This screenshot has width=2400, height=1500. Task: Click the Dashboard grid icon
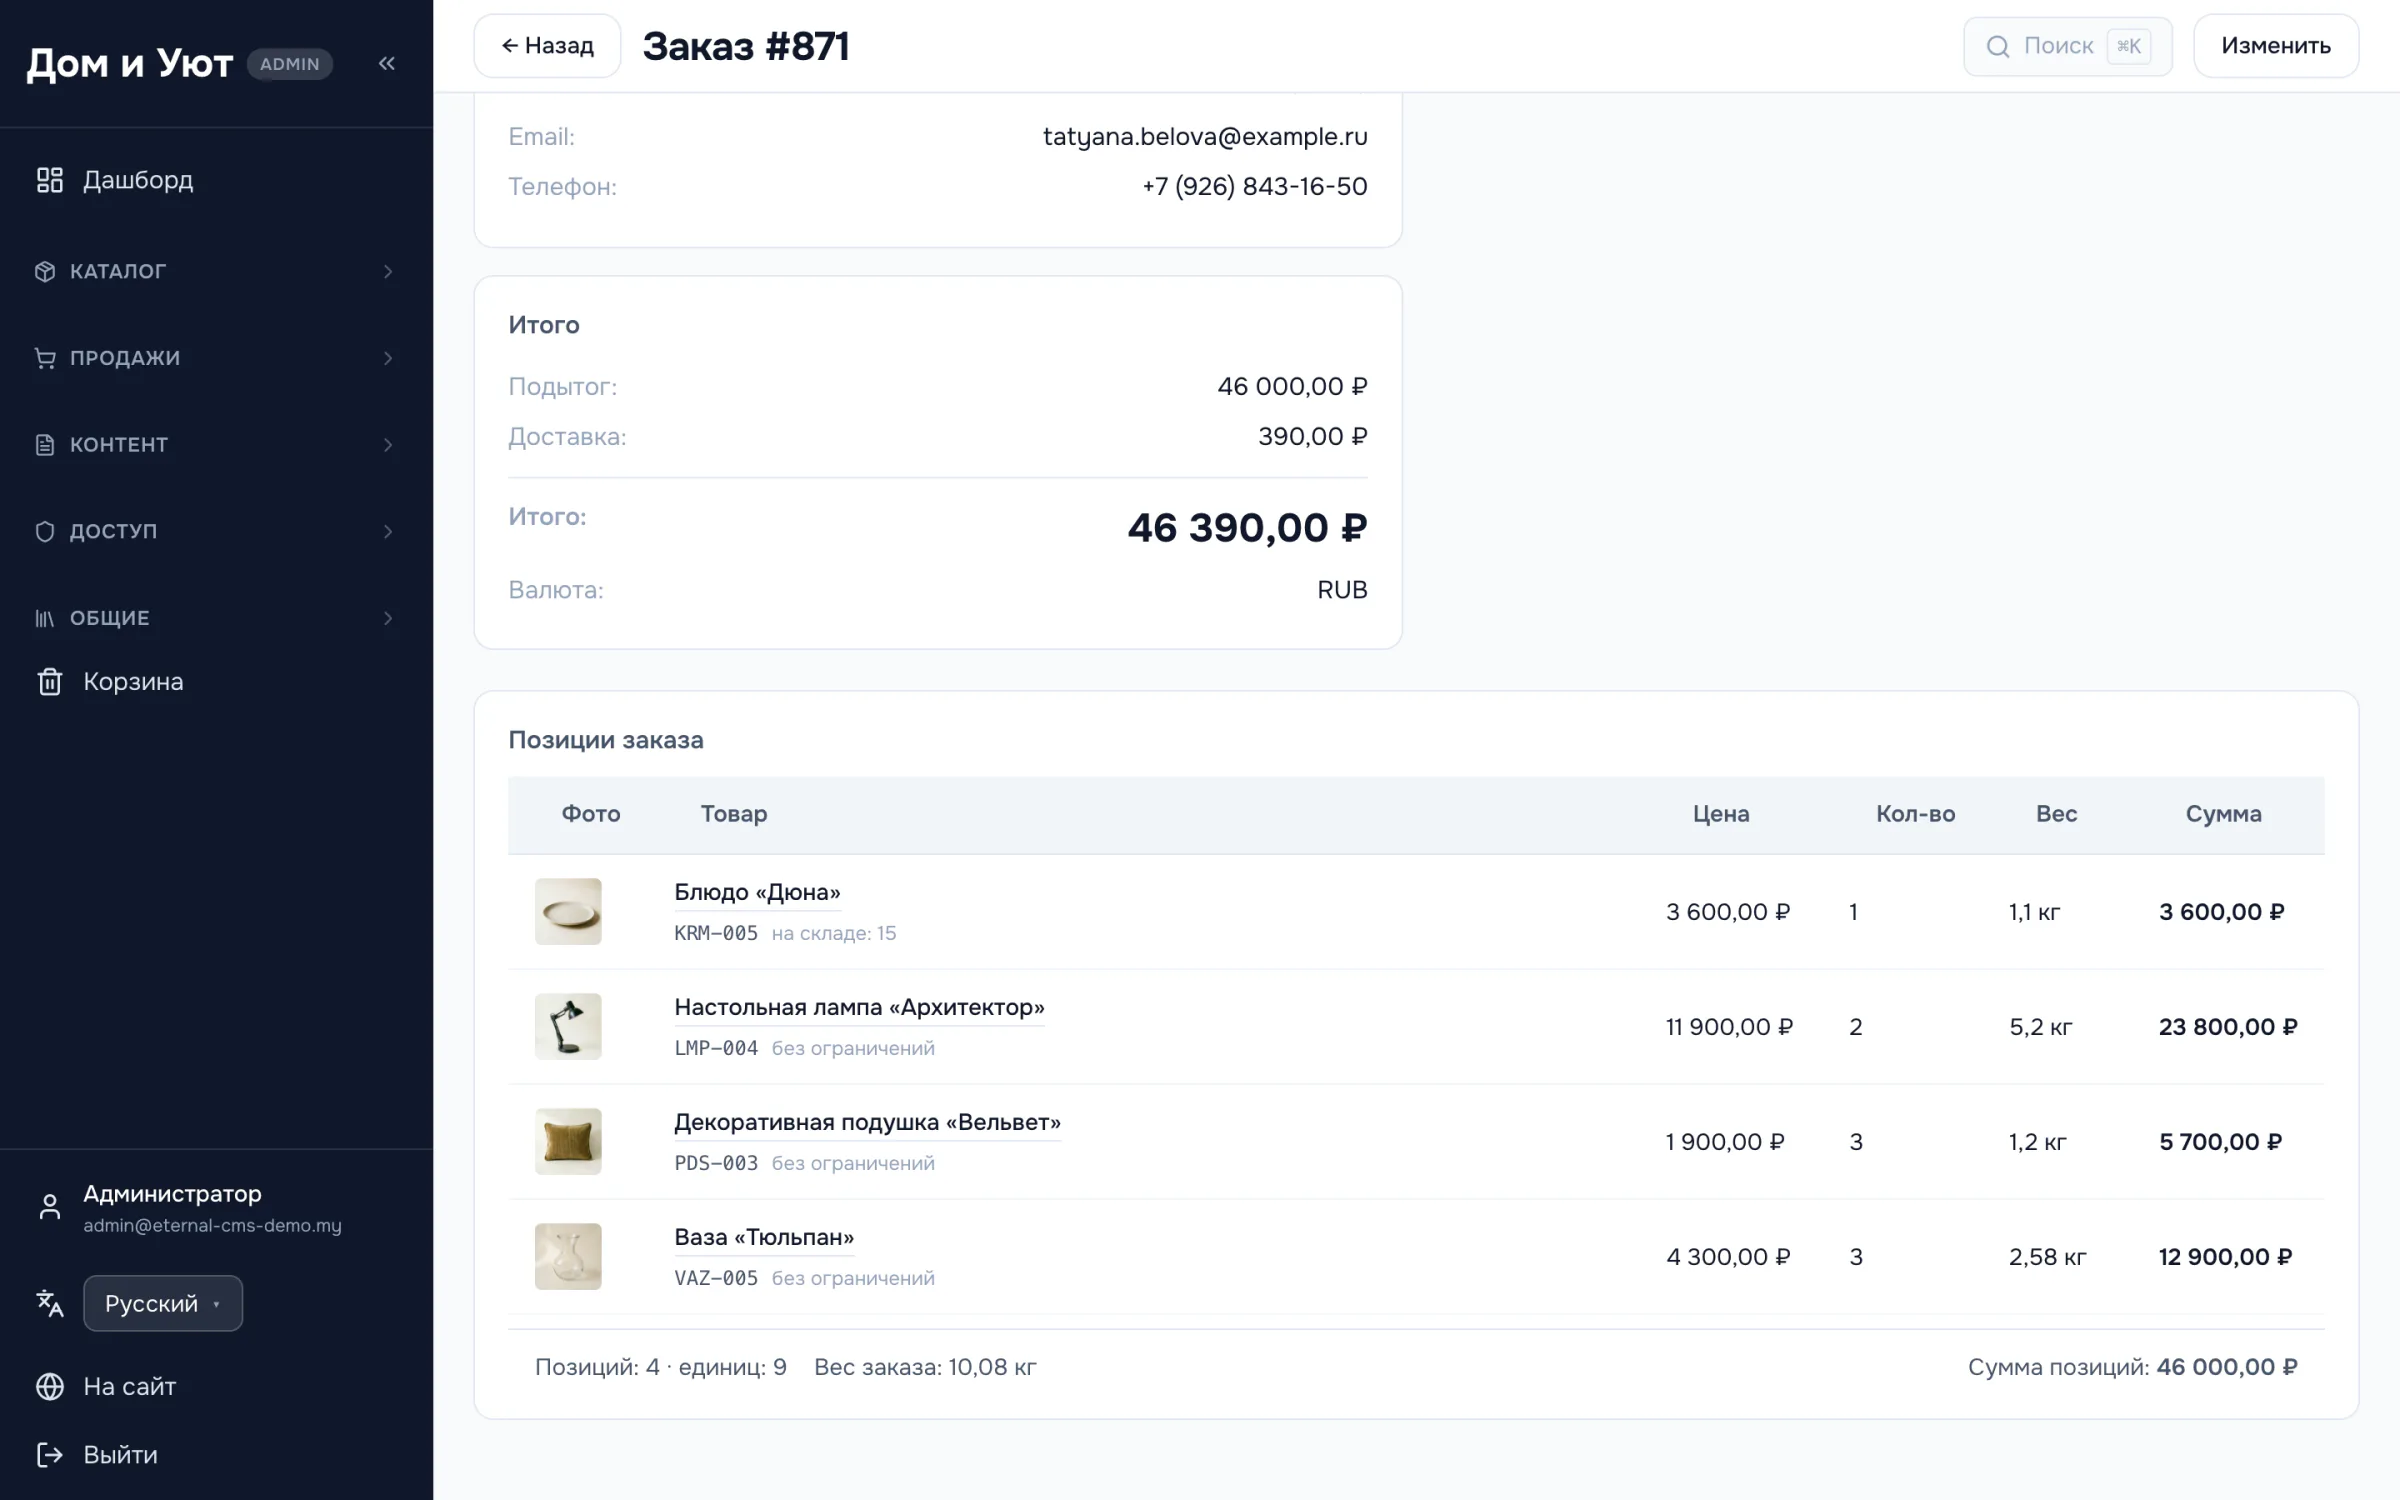point(49,180)
